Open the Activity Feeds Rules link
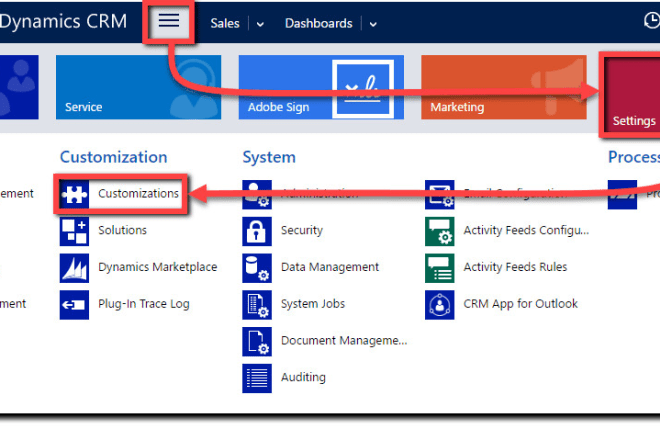The width and height of the screenshot is (660, 440). pos(515,267)
